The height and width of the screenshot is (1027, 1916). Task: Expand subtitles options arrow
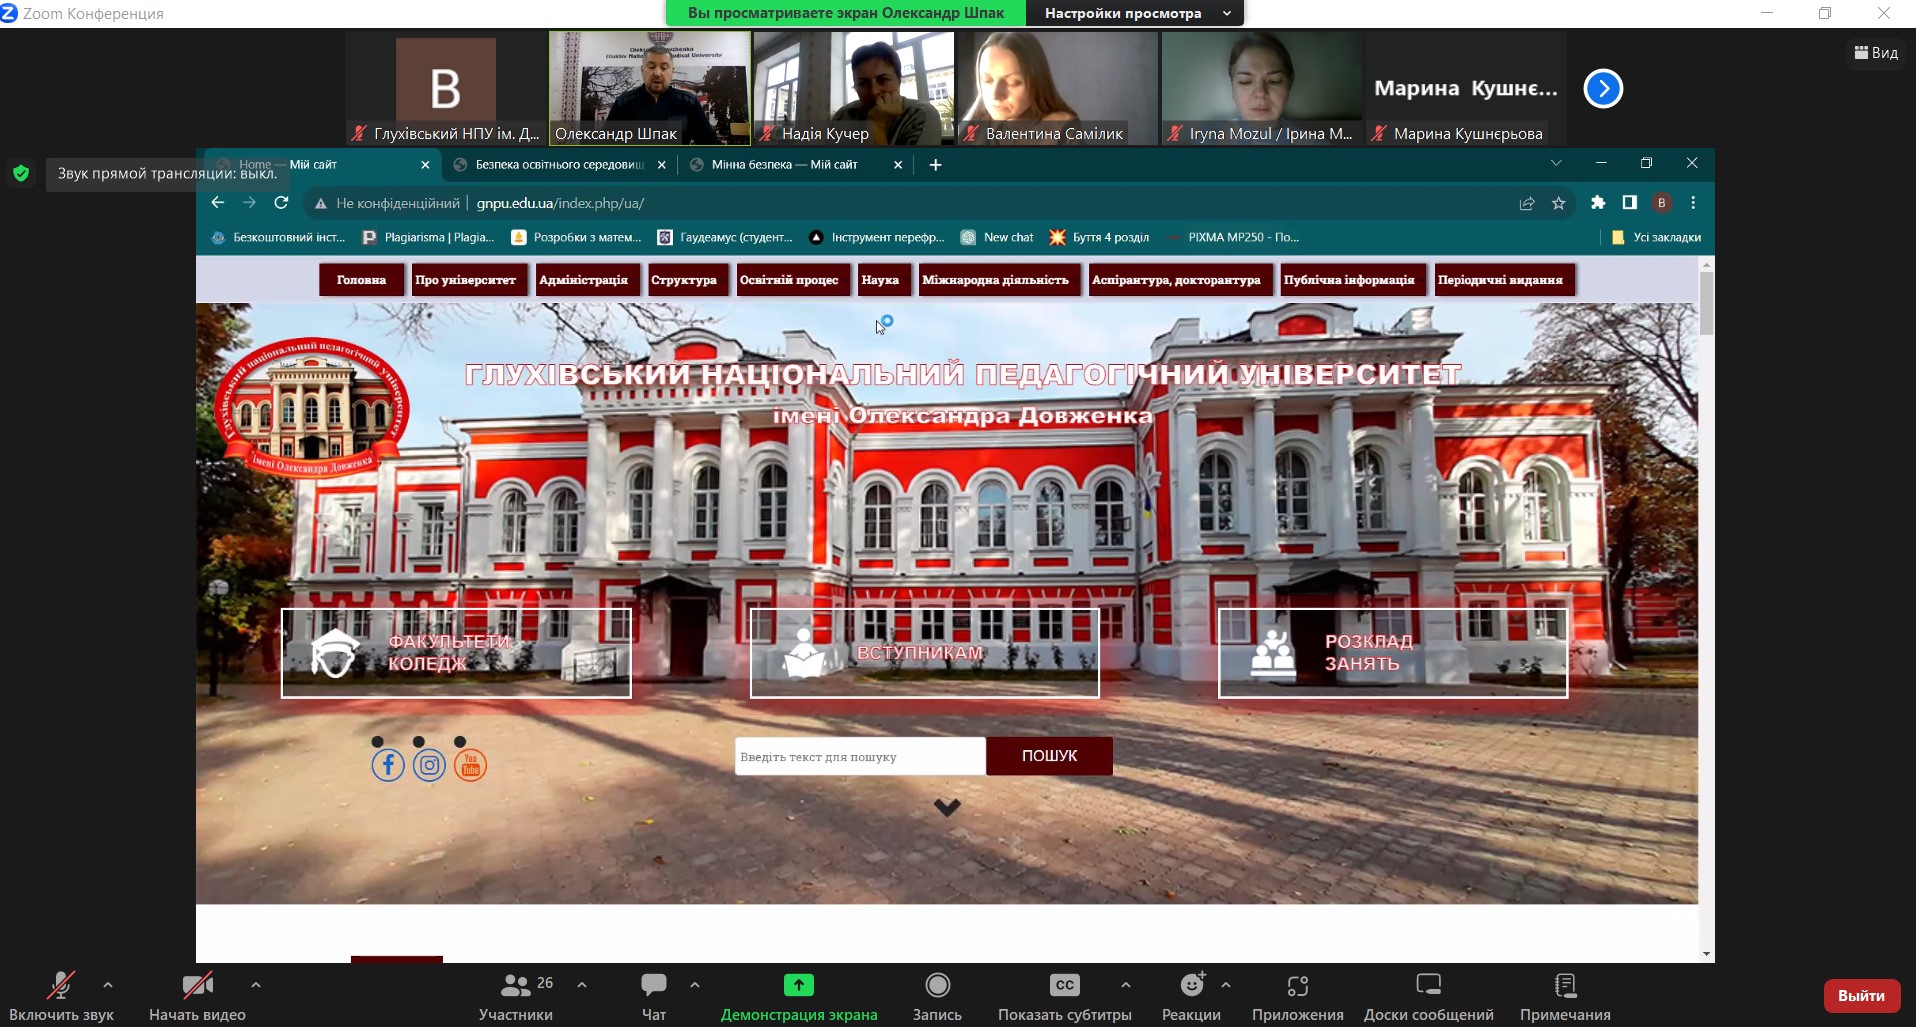coord(1126,985)
